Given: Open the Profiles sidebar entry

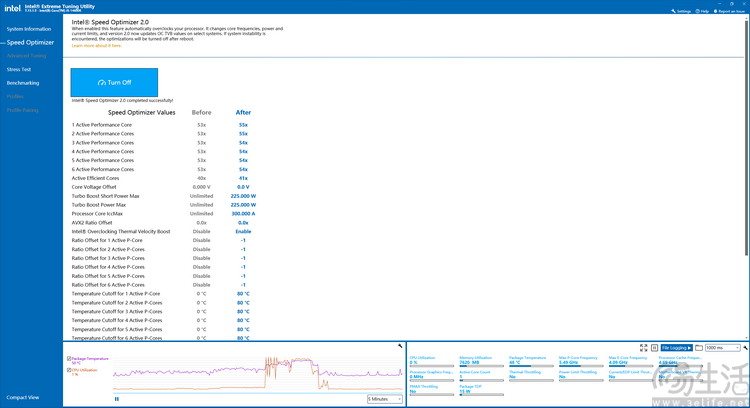Looking at the screenshot, I should pos(15,97).
